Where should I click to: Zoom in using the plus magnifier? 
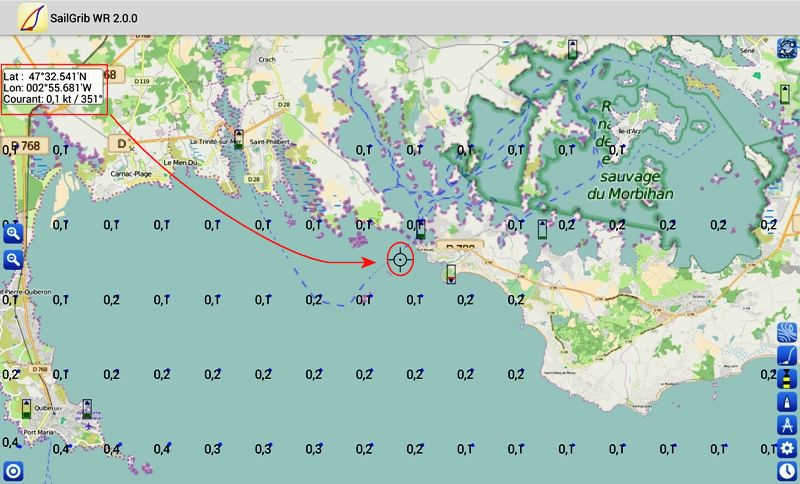point(14,233)
